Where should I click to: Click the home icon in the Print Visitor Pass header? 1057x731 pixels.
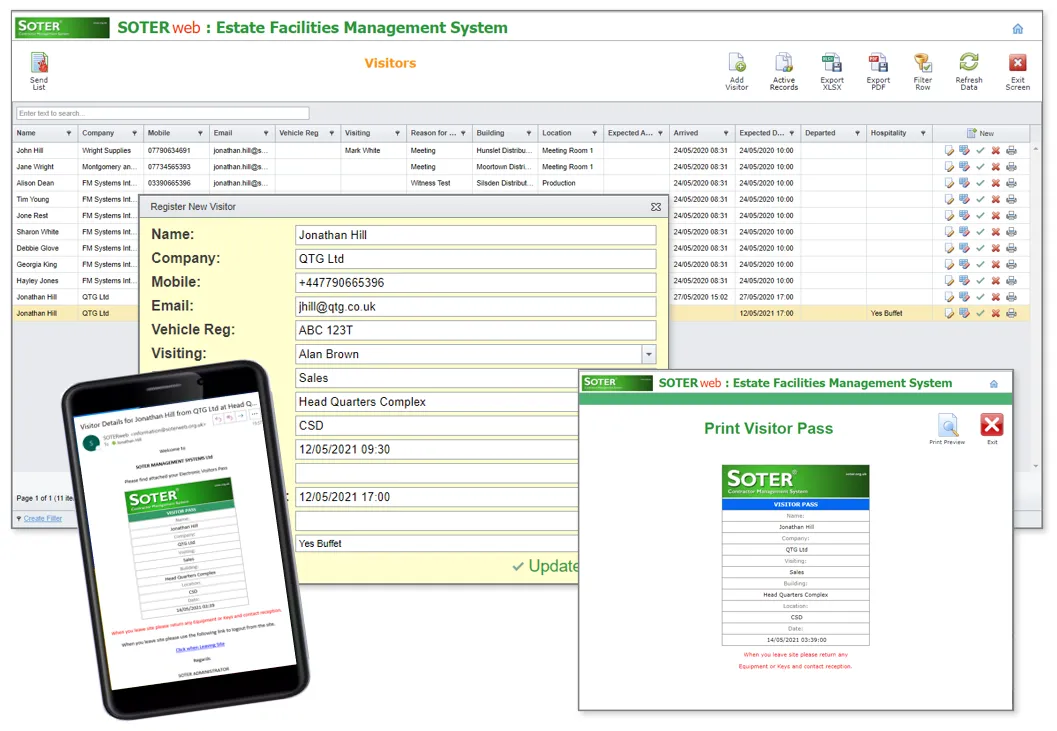[x=993, y=384]
